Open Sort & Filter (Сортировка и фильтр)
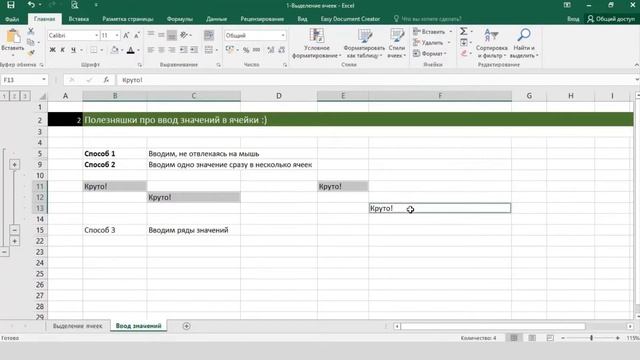Viewport: 640px width, 360px height. coord(491,43)
